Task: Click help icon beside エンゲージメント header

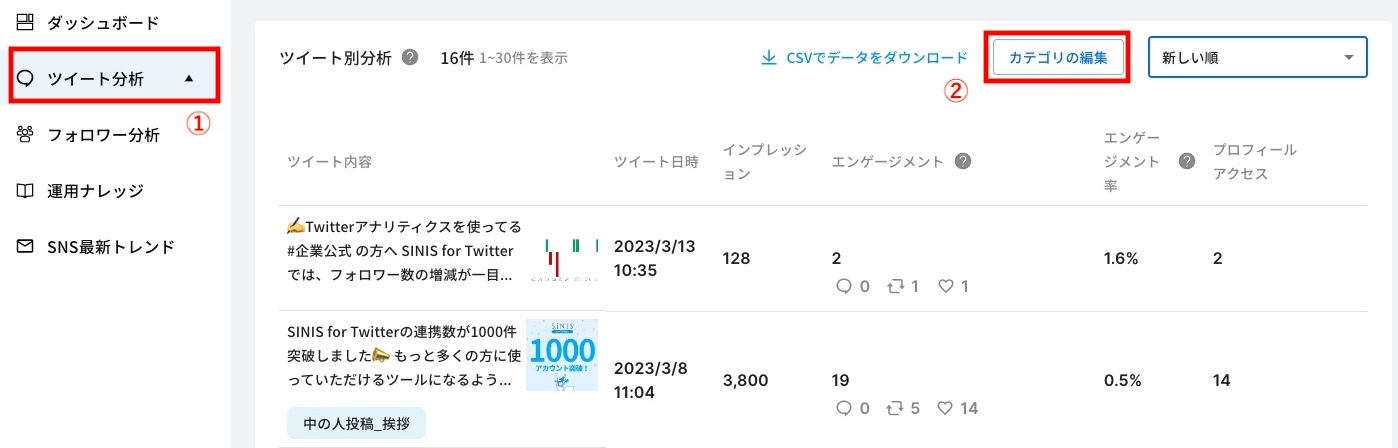Action: pyautogui.click(x=963, y=161)
